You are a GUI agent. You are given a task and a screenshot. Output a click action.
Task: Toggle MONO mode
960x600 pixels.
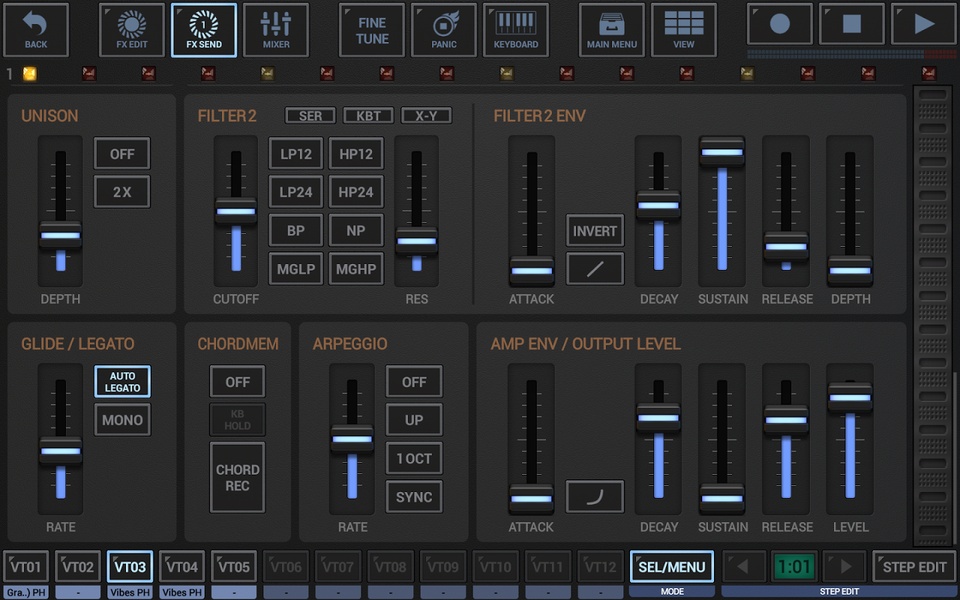[x=122, y=420]
